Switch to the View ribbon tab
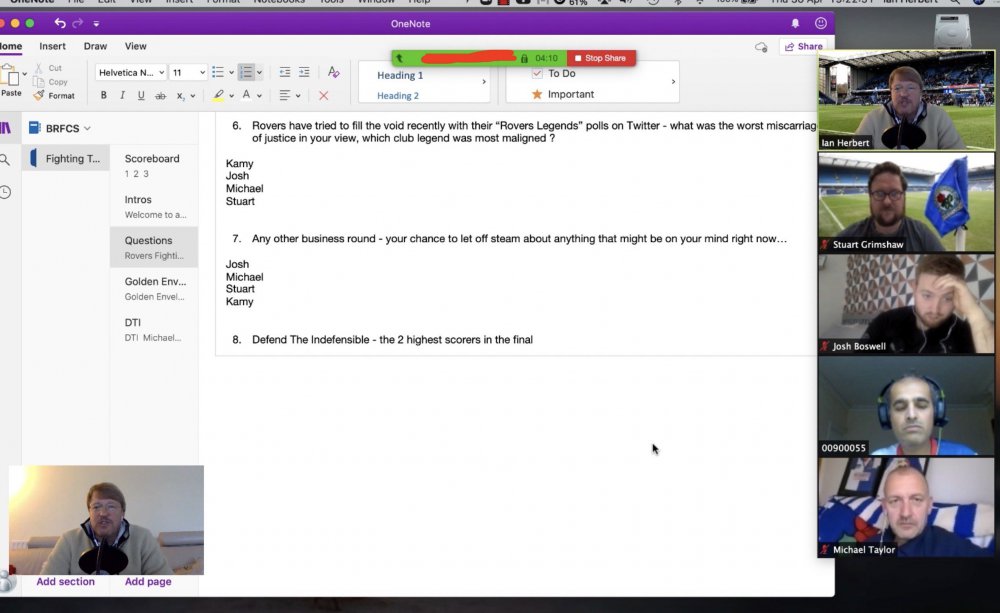 pyautogui.click(x=135, y=46)
